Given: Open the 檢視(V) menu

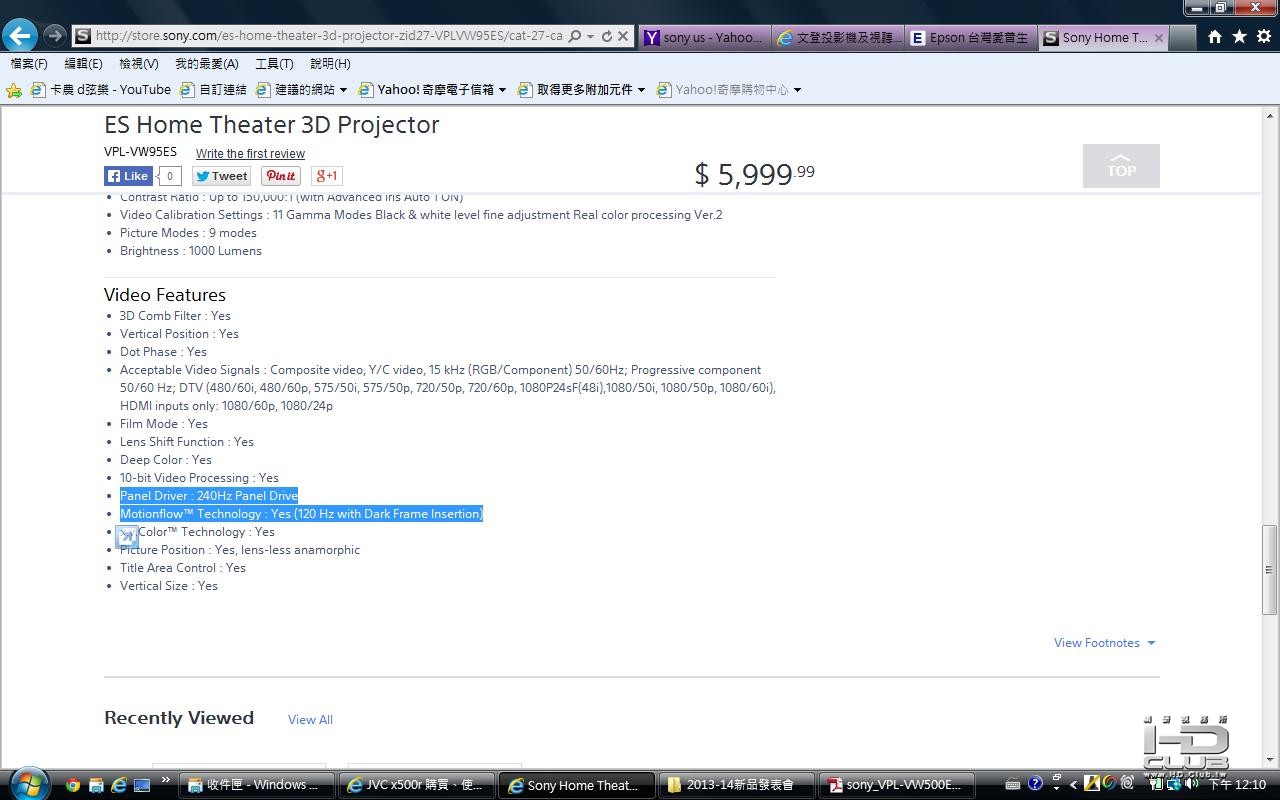Looking at the screenshot, I should pyautogui.click(x=138, y=63).
